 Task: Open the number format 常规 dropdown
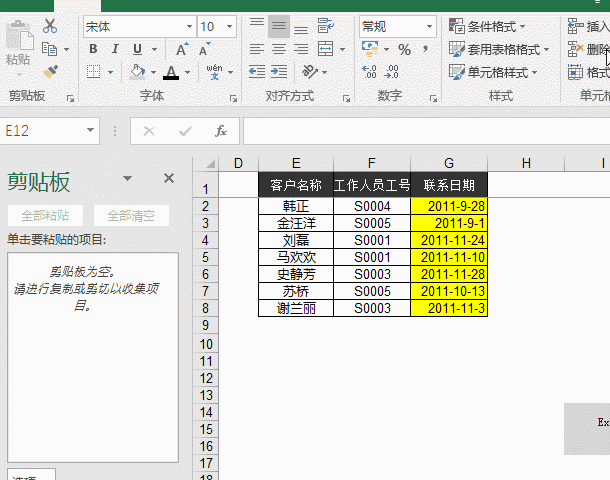[429, 26]
